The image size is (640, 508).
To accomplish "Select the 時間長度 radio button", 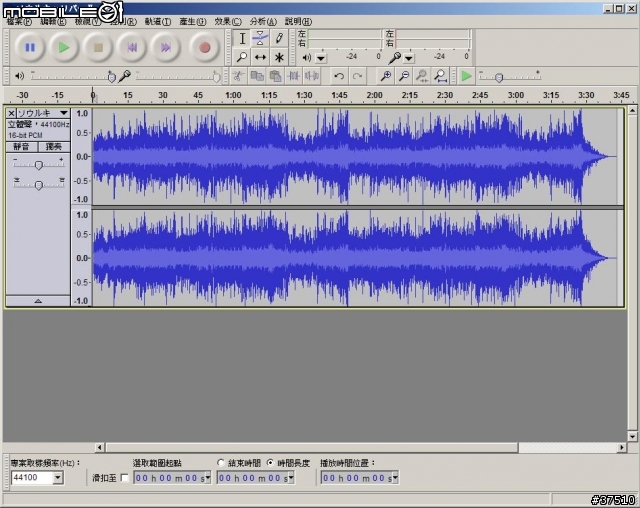I will click(270, 463).
